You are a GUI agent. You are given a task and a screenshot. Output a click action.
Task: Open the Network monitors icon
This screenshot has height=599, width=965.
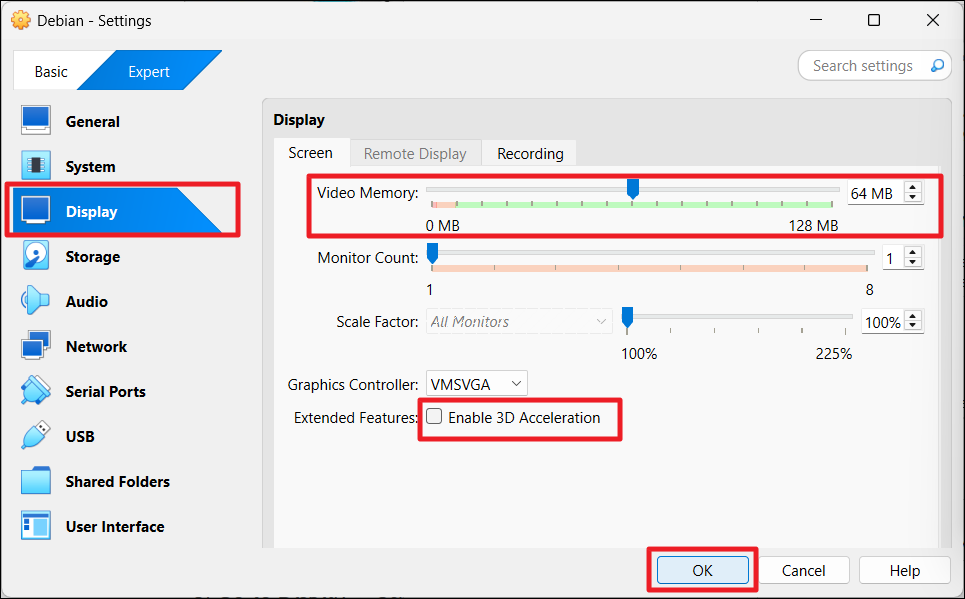click(x=36, y=346)
